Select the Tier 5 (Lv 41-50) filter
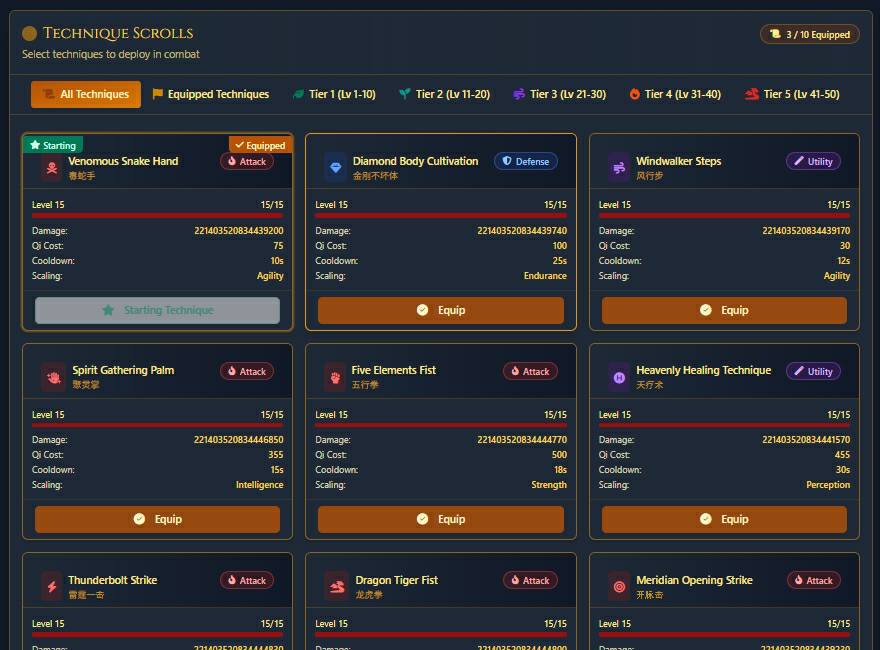Image resolution: width=880 pixels, height=650 pixels. pyautogui.click(x=792, y=94)
